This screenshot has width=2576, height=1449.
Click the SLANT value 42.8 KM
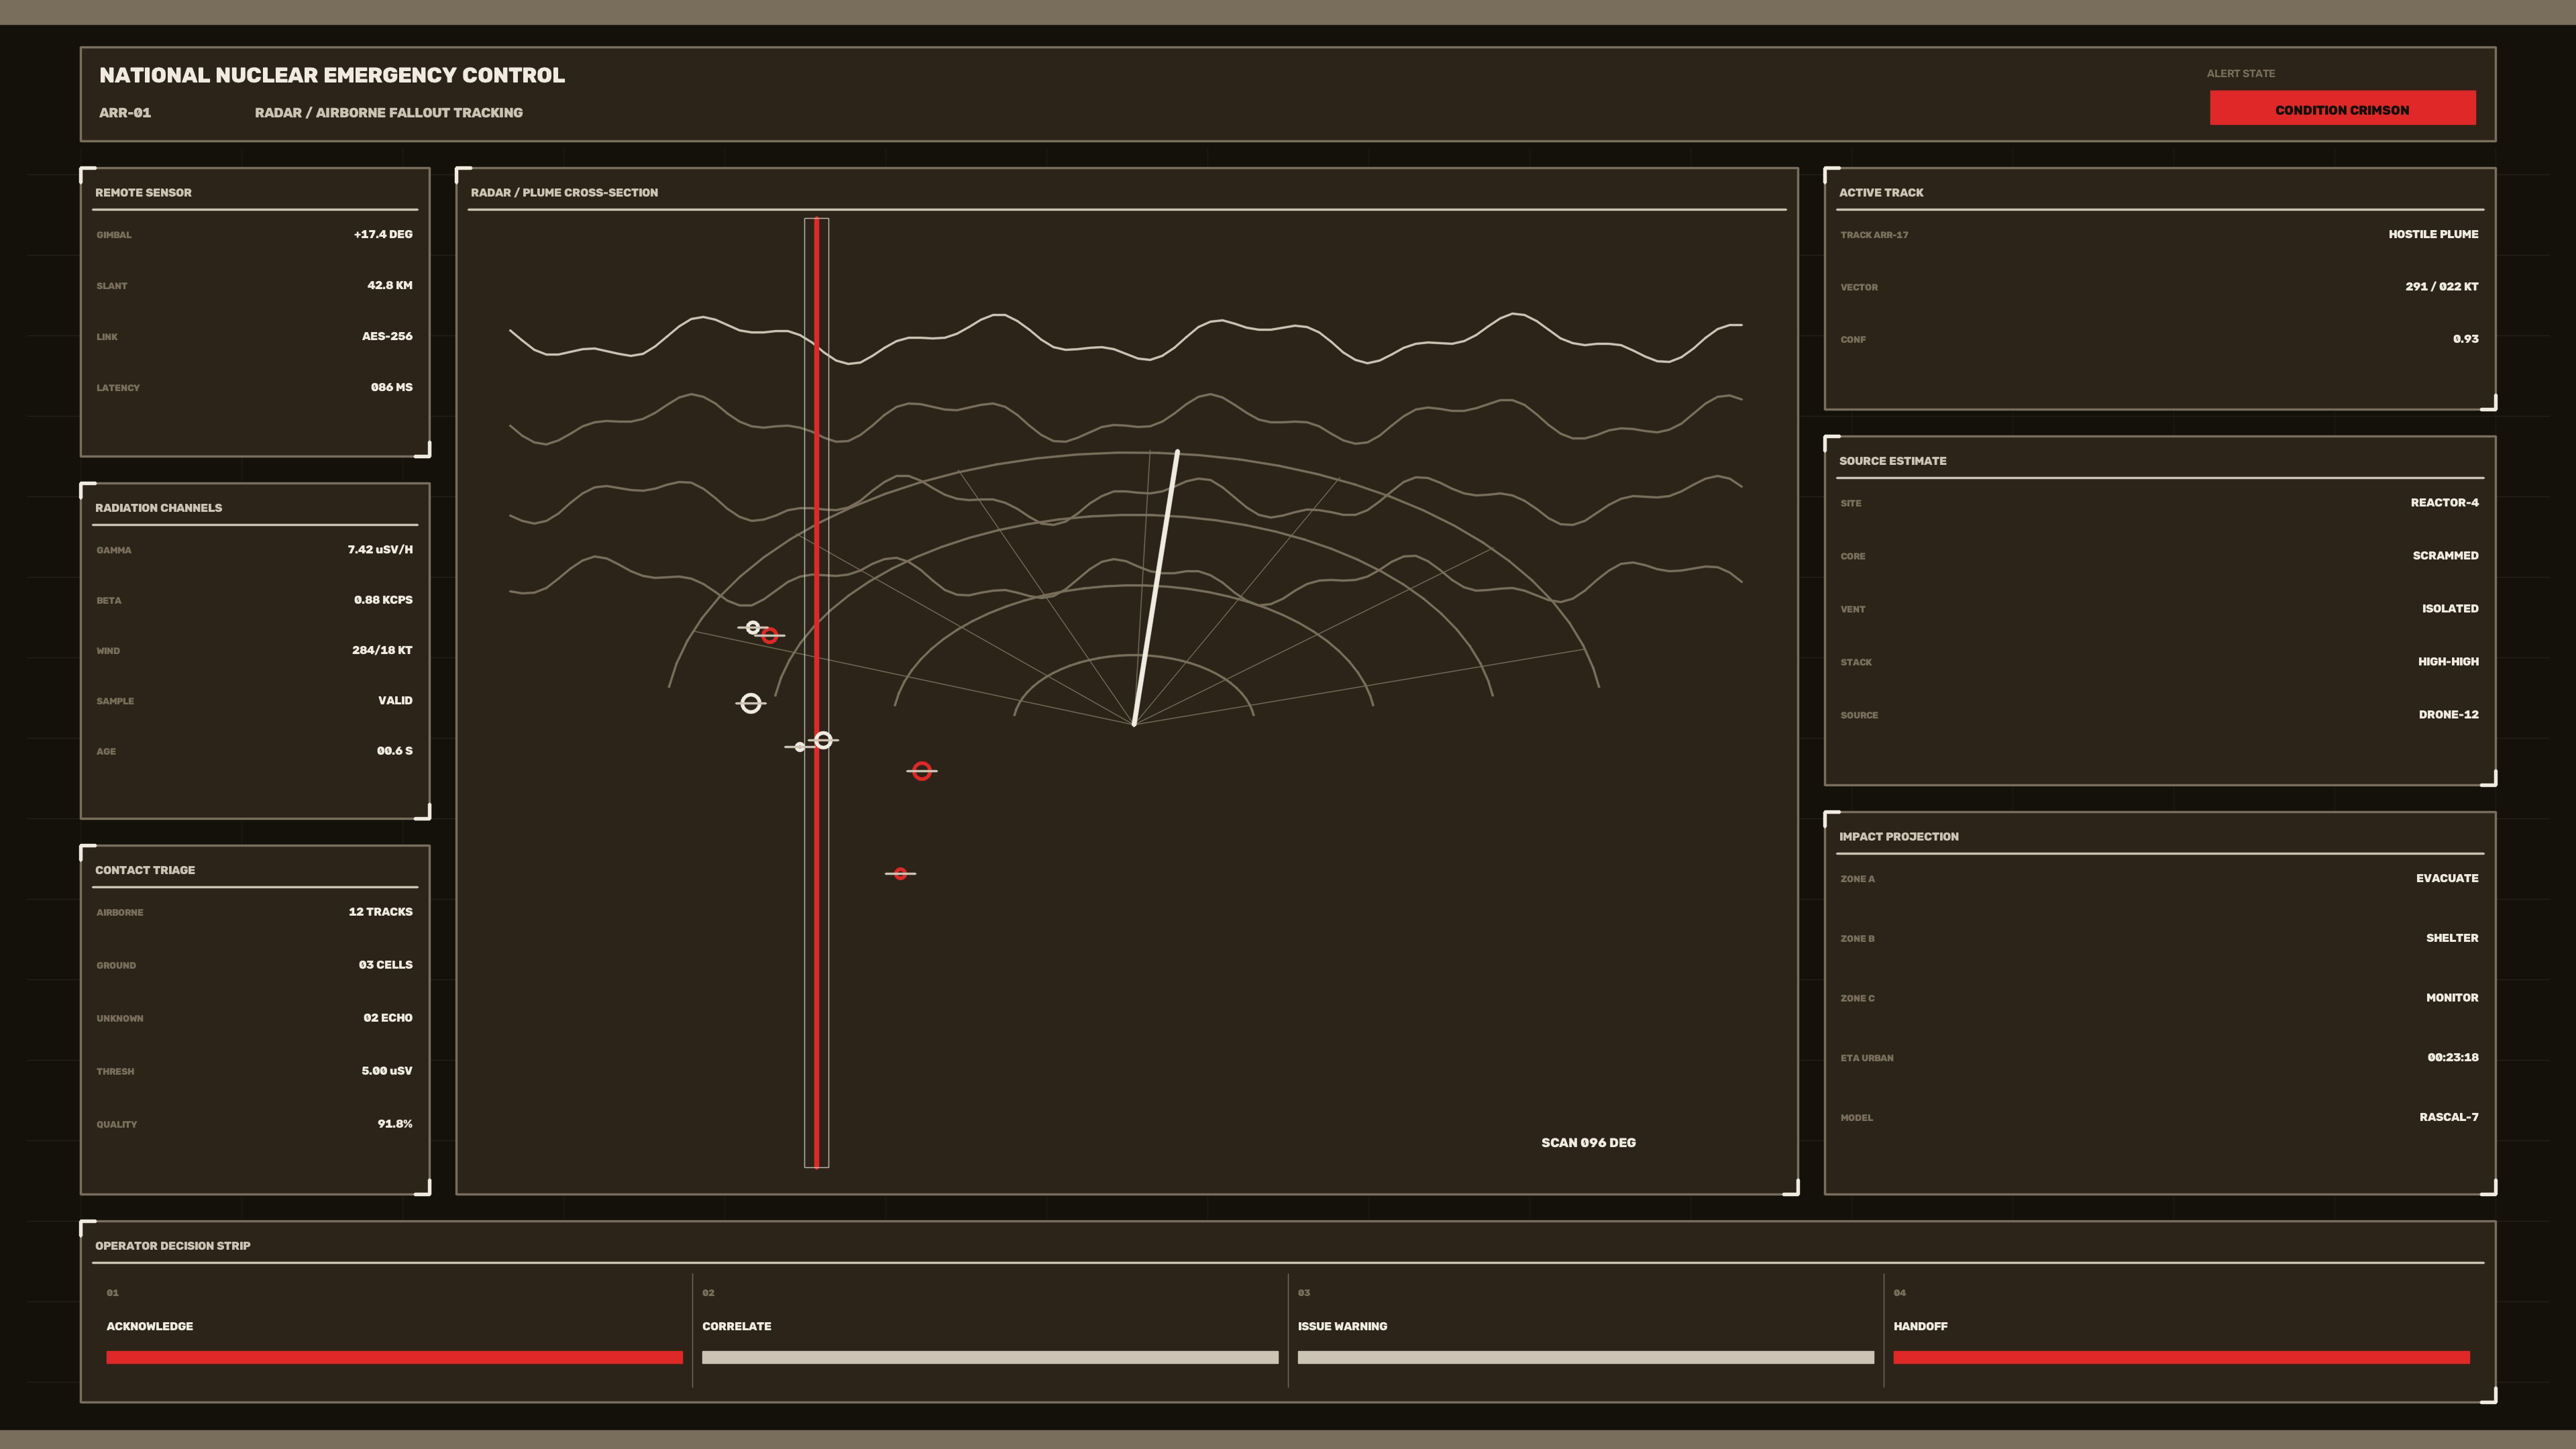390,286
